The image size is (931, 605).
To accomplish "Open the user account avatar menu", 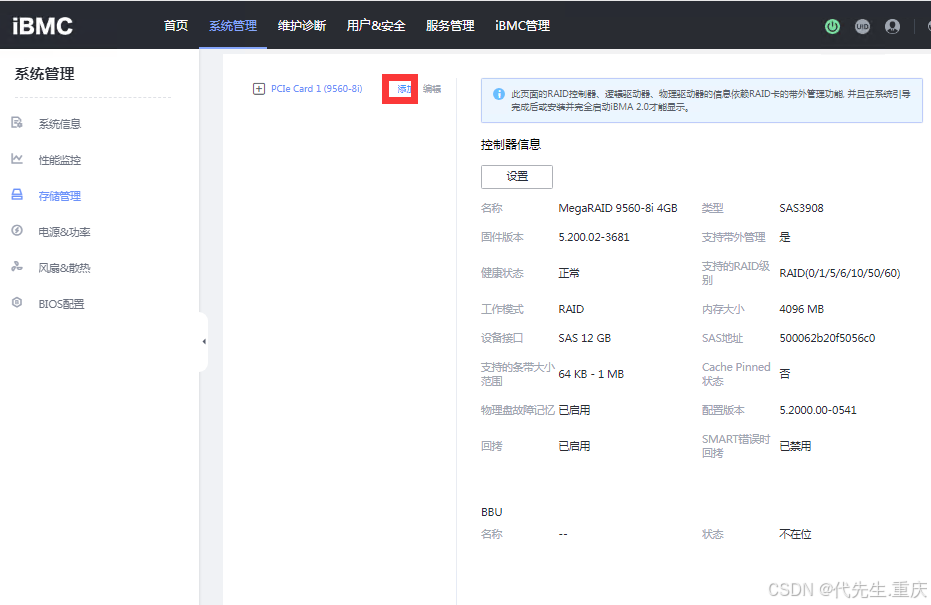I will tap(892, 26).
